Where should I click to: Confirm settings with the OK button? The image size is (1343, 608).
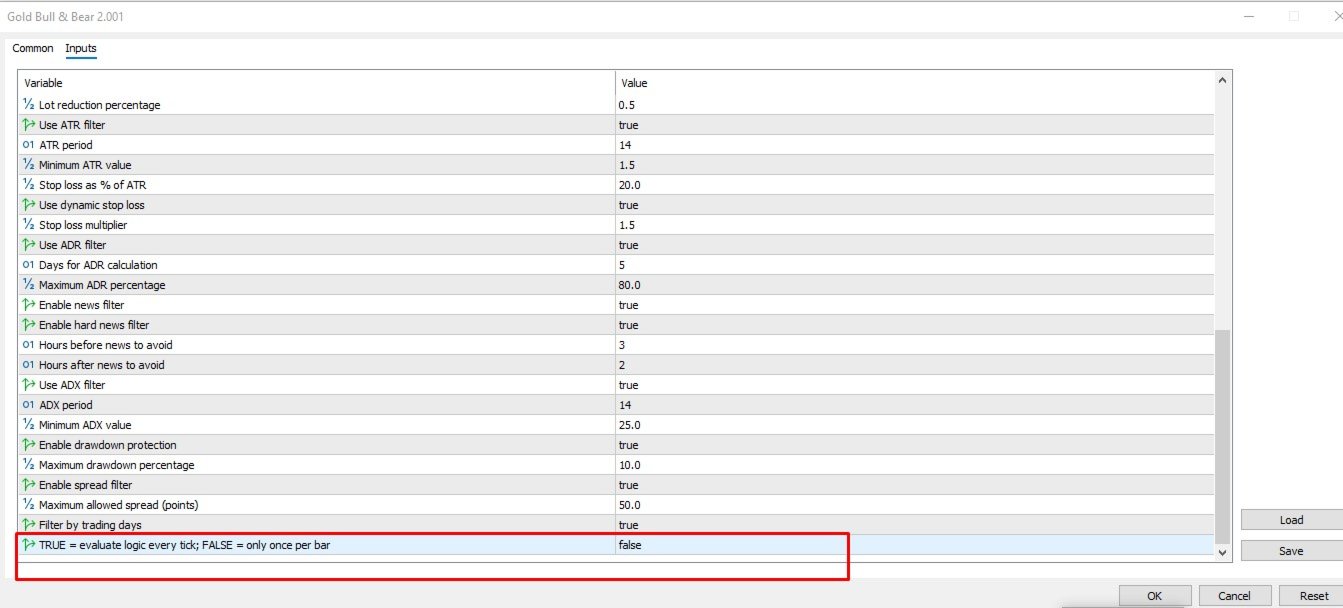coord(1155,596)
